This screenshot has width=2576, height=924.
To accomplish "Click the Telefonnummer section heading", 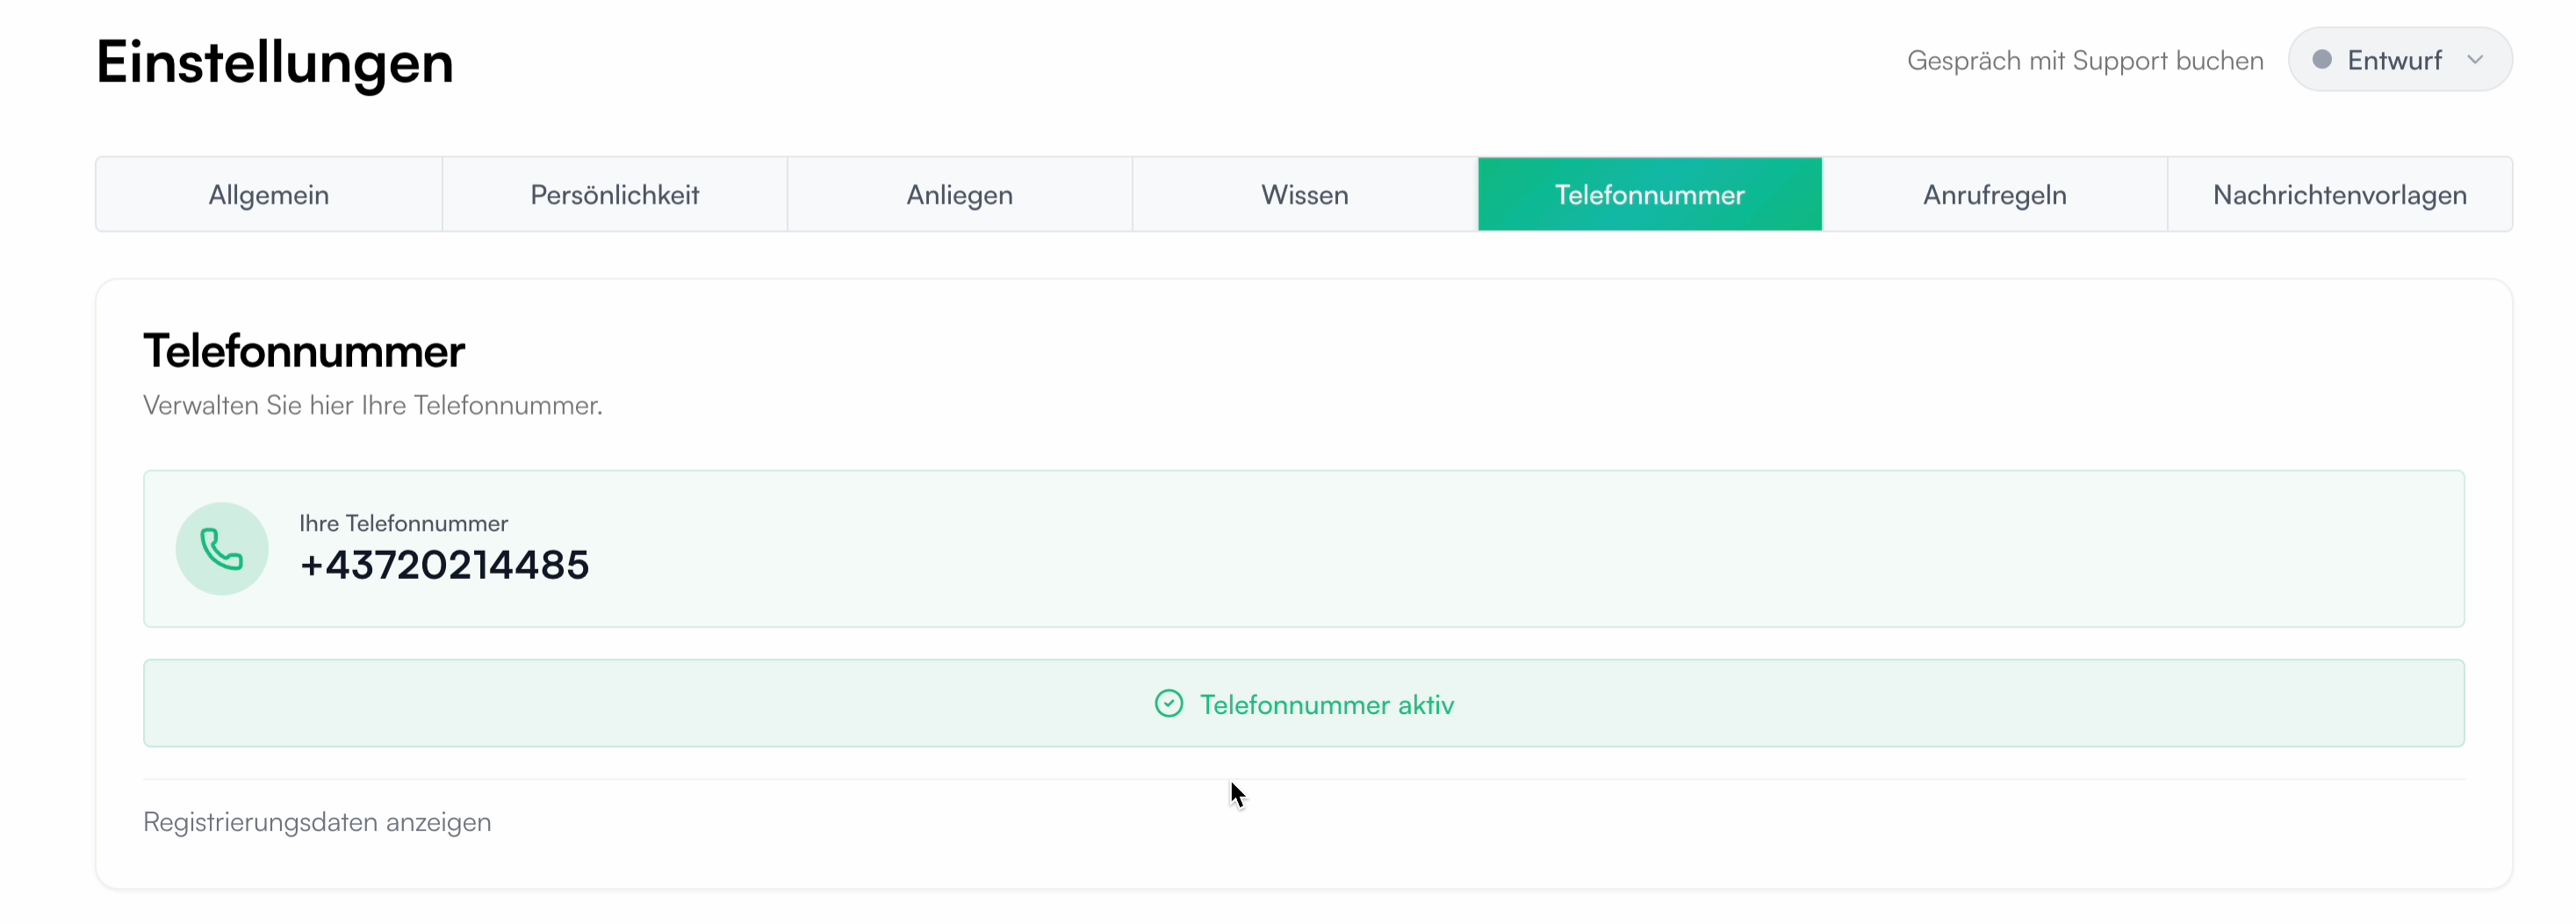I will click(304, 351).
